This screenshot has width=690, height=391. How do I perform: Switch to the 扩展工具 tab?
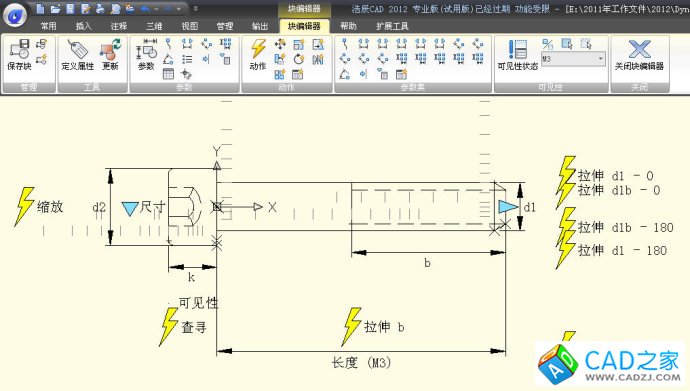[x=392, y=26]
